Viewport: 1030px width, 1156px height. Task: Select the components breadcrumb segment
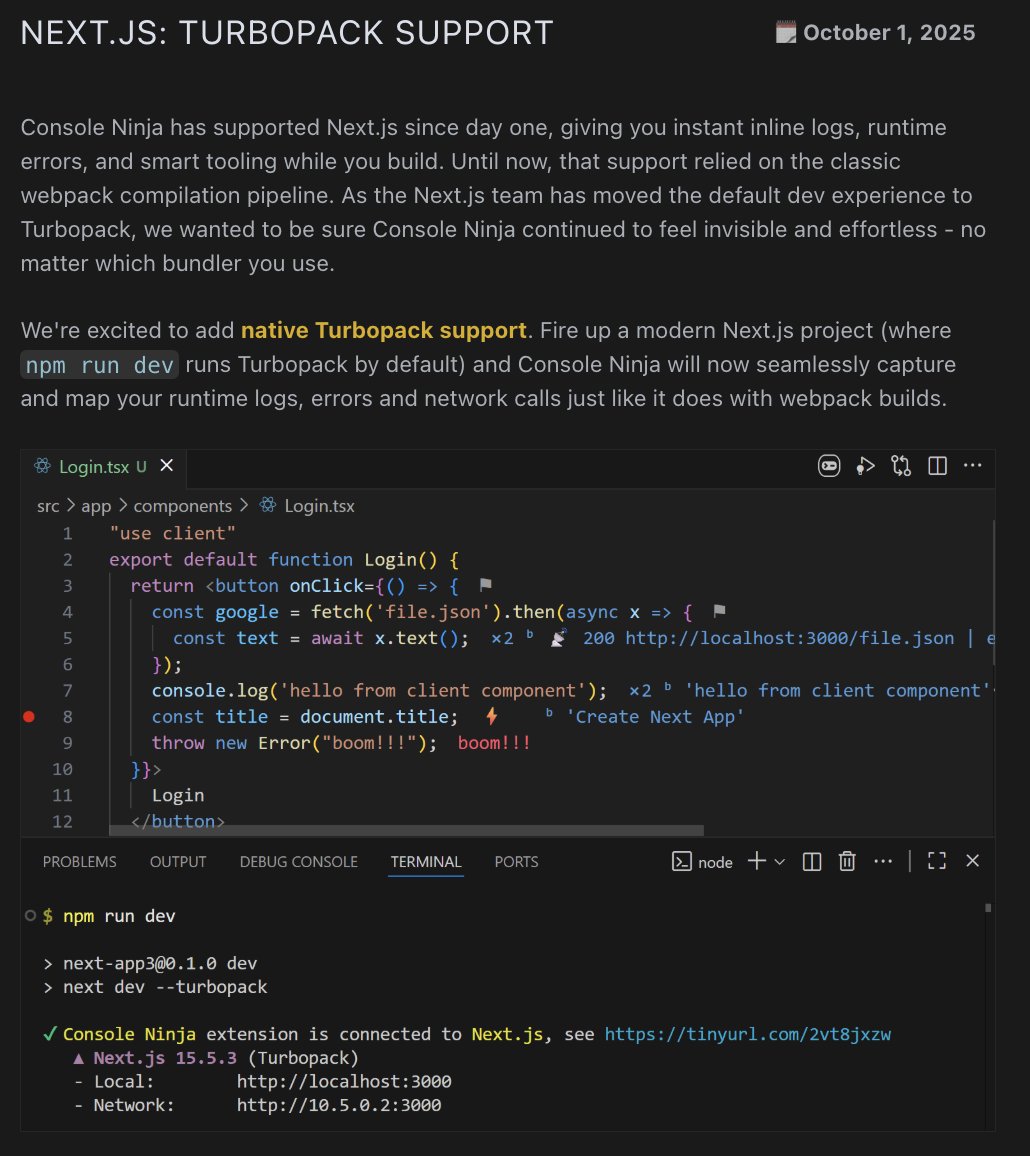coord(182,506)
